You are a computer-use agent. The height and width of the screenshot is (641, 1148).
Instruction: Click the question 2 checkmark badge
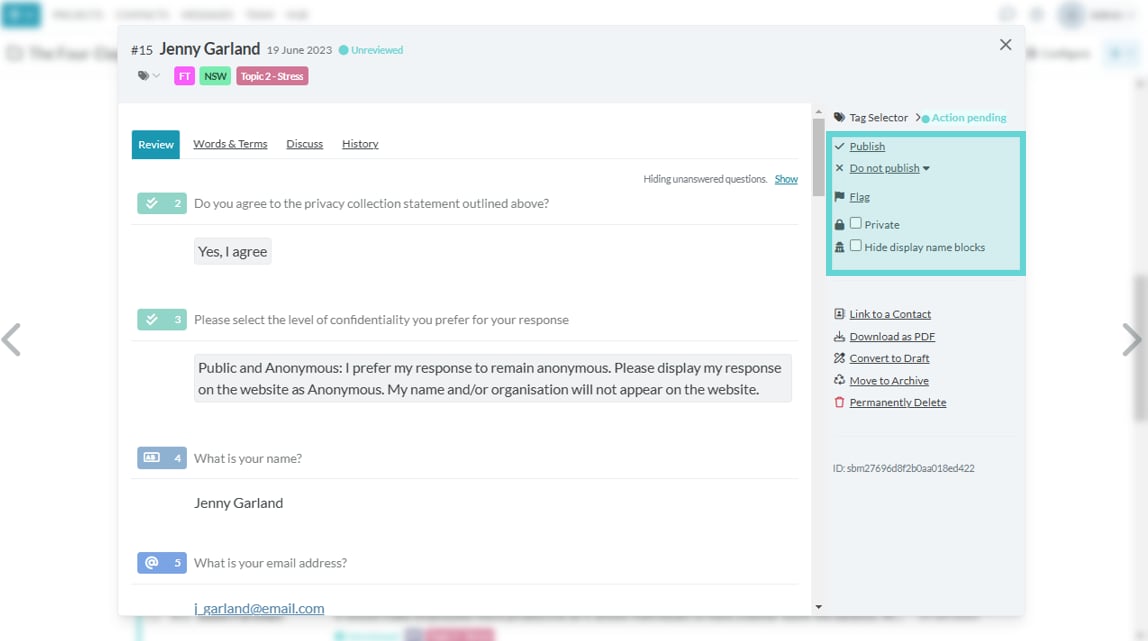[x=162, y=203]
